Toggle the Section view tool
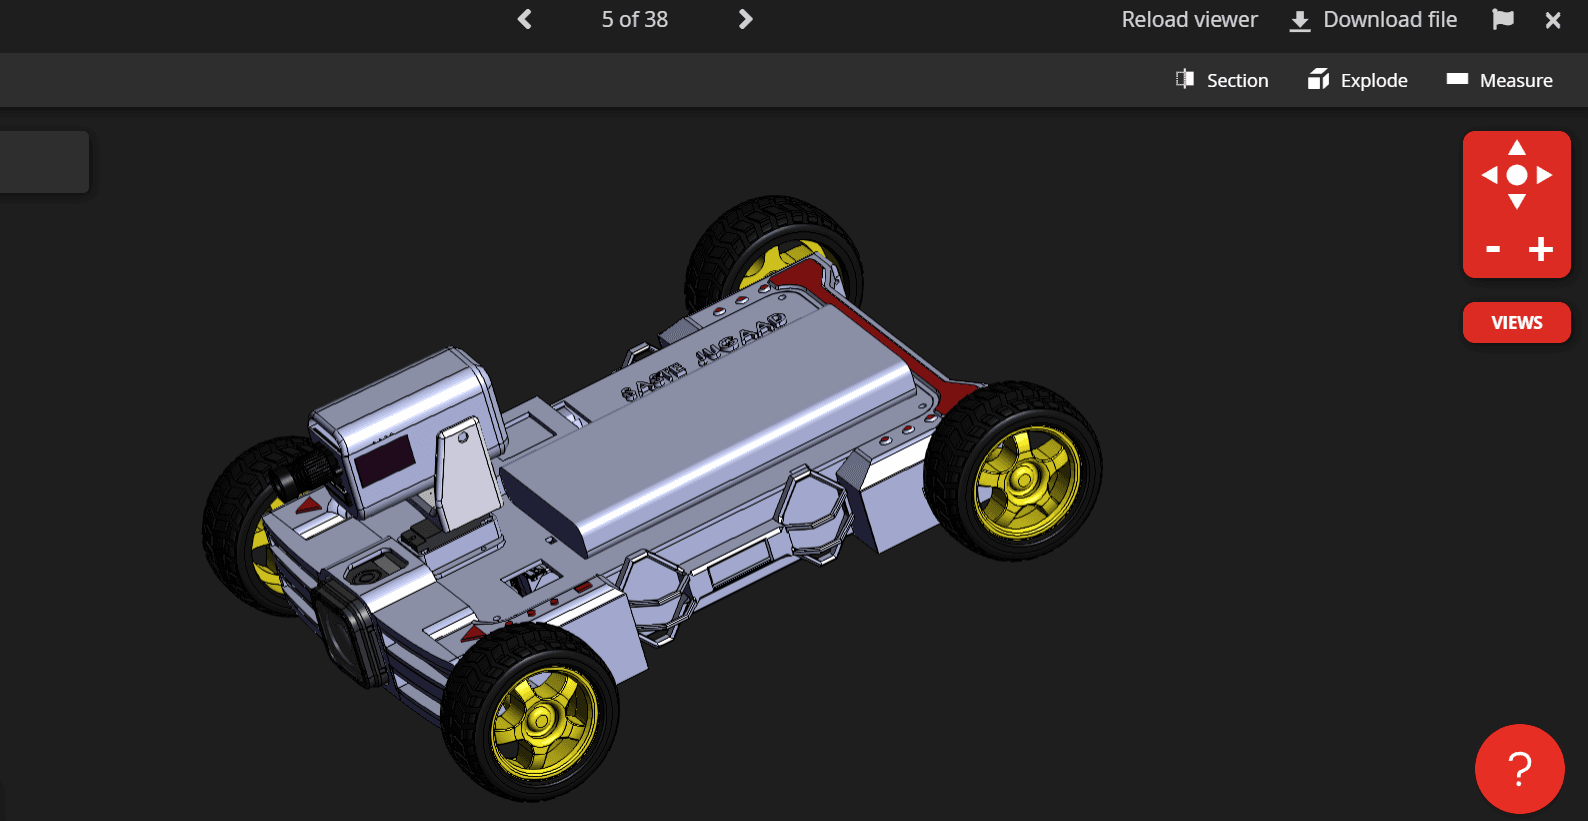This screenshot has height=821, width=1588. [1222, 80]
